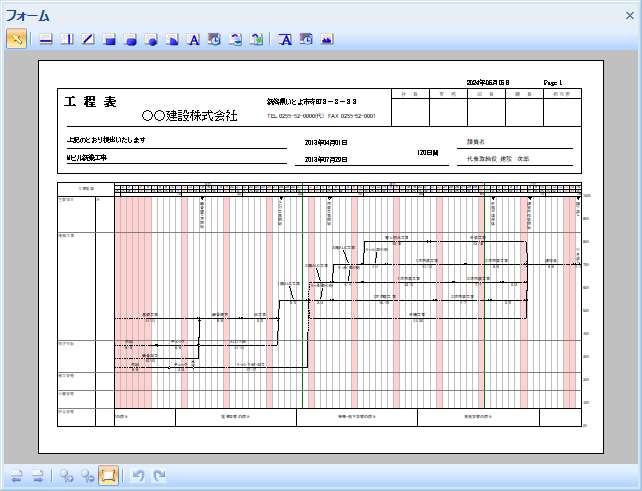
Task: Select the ○○建設株式会社 company name
Action: 190,115
